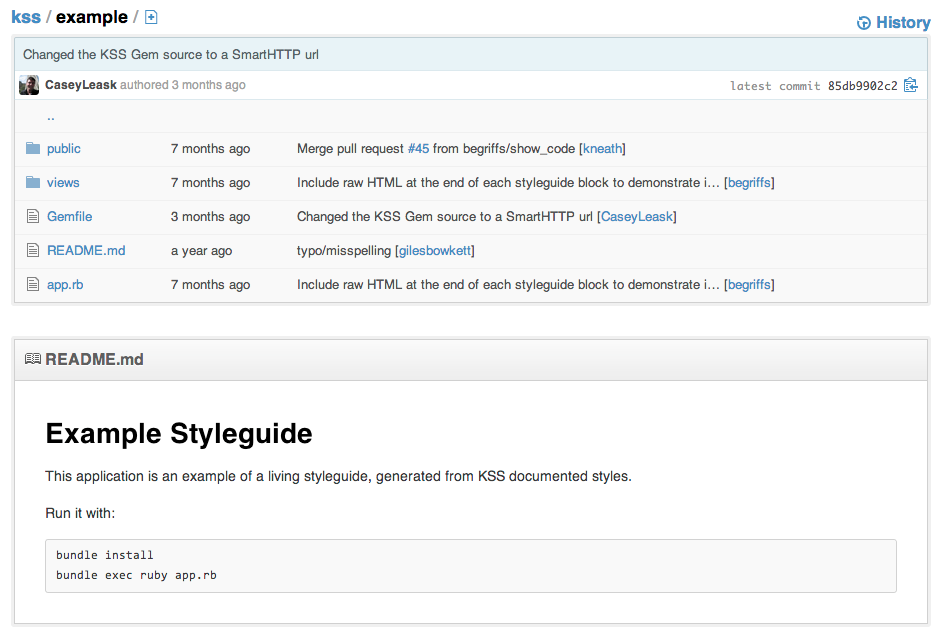Navigate up to parent directory (..)
945x637 pixels.
(51, 116)
